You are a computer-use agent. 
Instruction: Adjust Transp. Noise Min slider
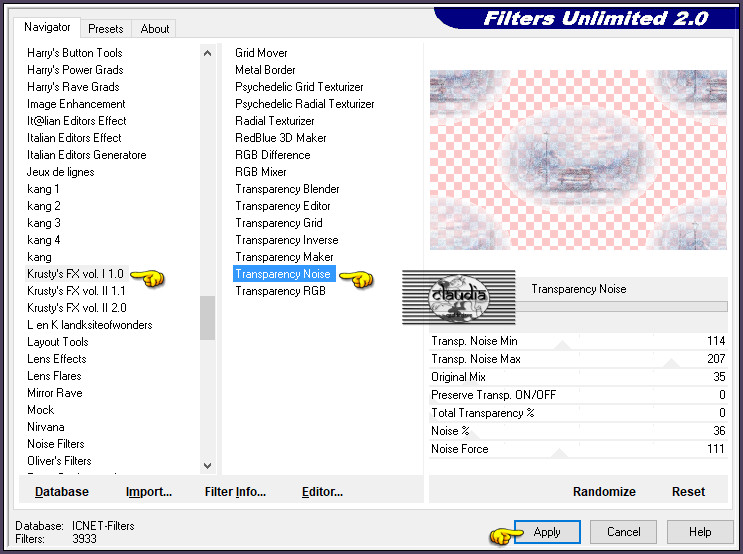pos(578,341)
